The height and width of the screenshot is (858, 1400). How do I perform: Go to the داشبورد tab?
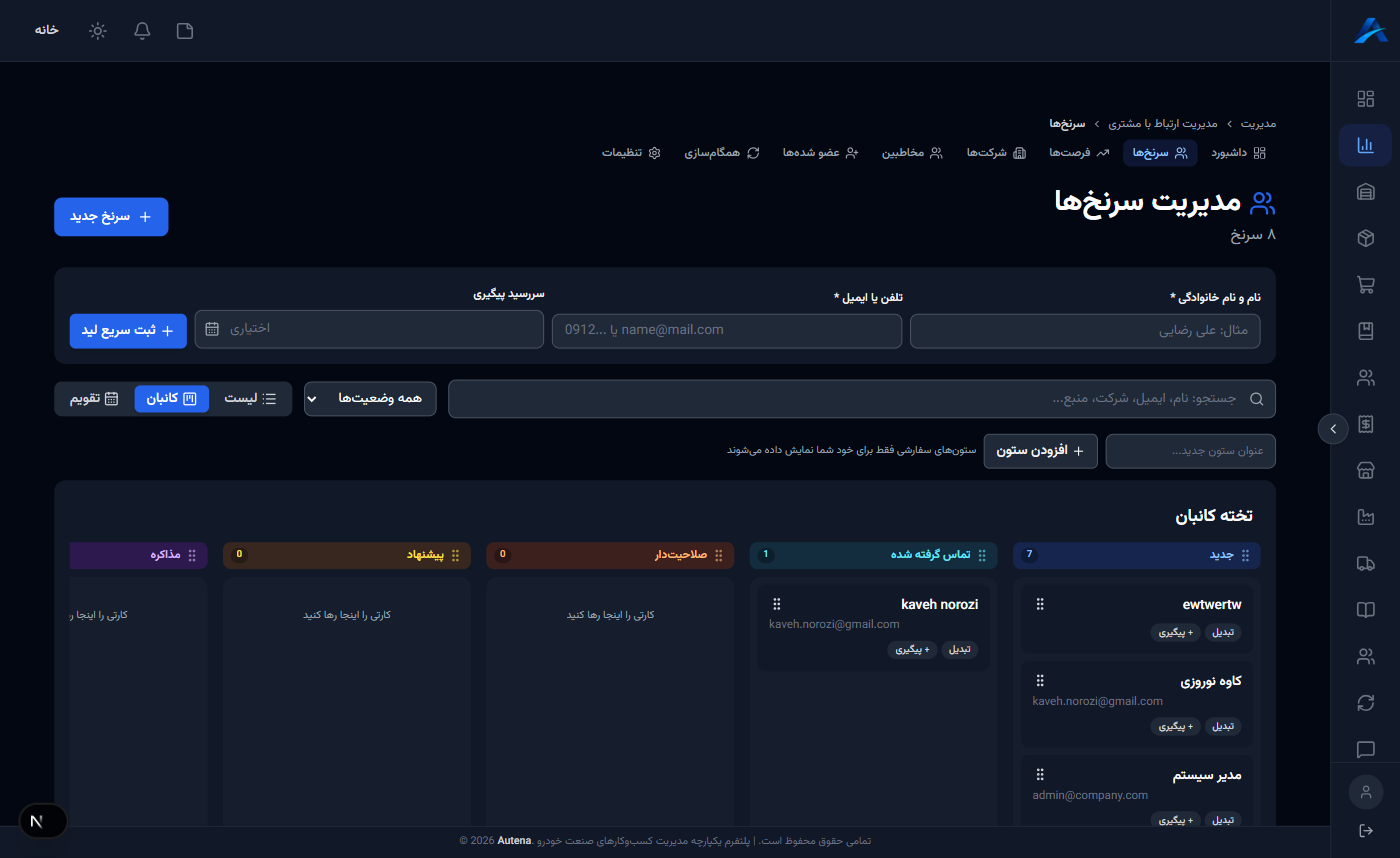click(1238, 153)
